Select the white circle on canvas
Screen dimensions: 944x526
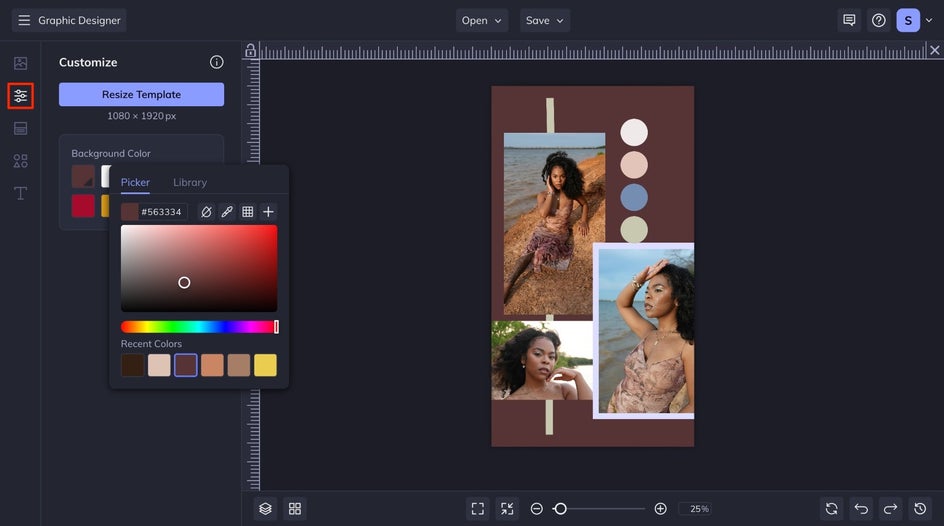pos(634,132)
